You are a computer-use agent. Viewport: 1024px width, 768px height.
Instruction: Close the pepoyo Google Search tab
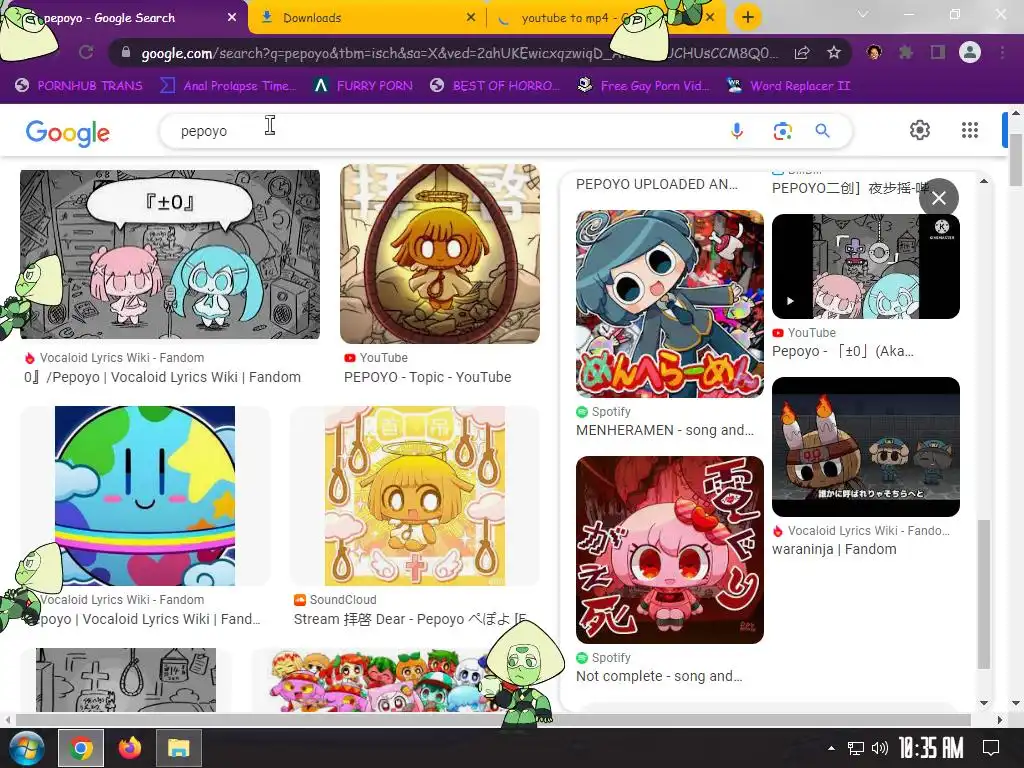pyautogui.click(x=231, y=18)
